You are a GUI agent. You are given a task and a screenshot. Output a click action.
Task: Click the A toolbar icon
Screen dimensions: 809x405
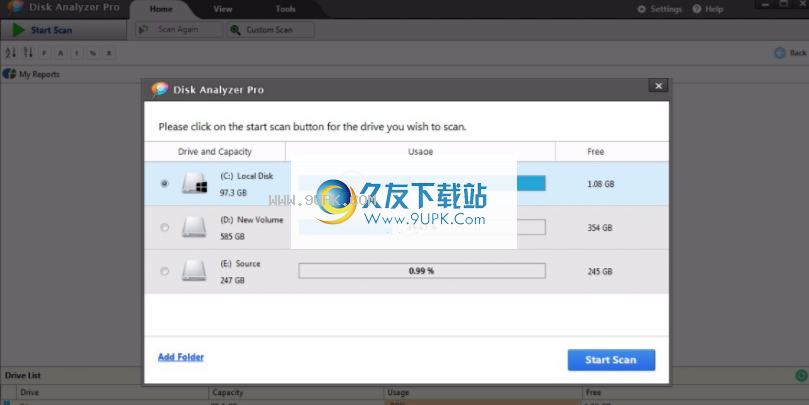point(60,53)
